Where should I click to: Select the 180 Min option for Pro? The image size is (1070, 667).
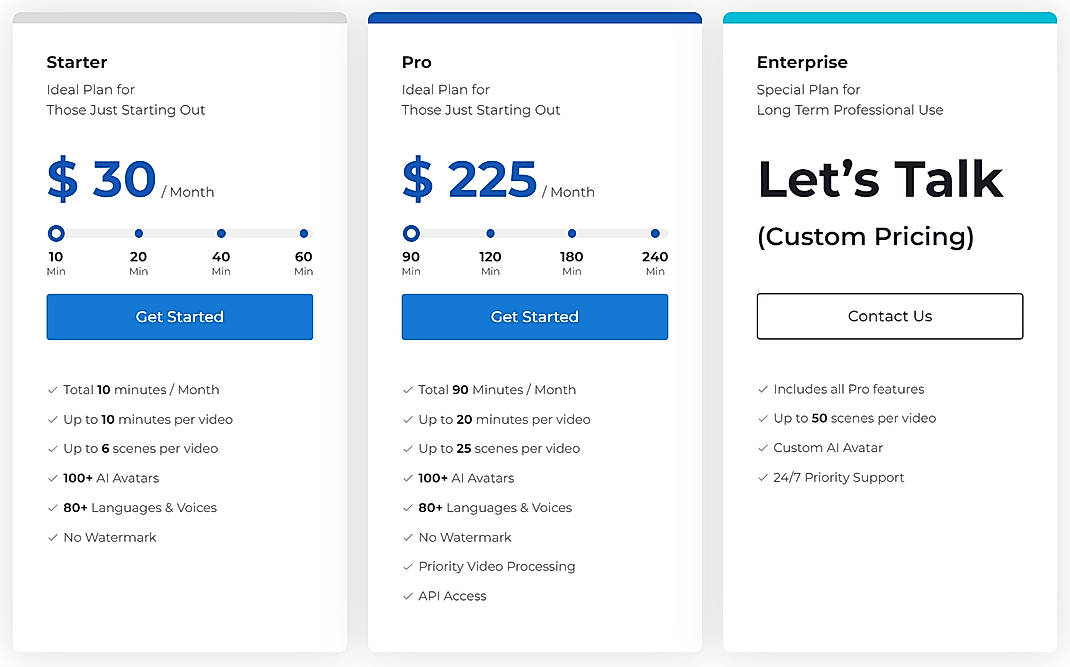pos(571,233)
